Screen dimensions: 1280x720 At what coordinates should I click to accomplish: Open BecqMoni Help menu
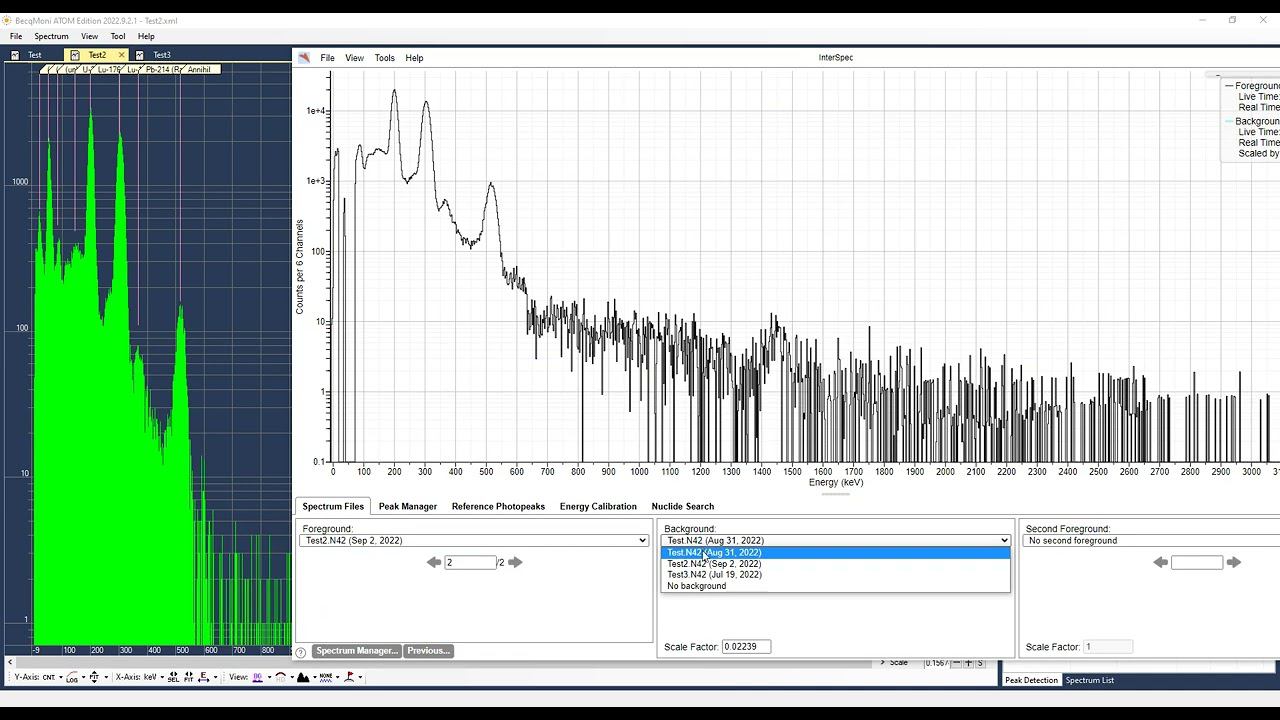coord(146,36)
